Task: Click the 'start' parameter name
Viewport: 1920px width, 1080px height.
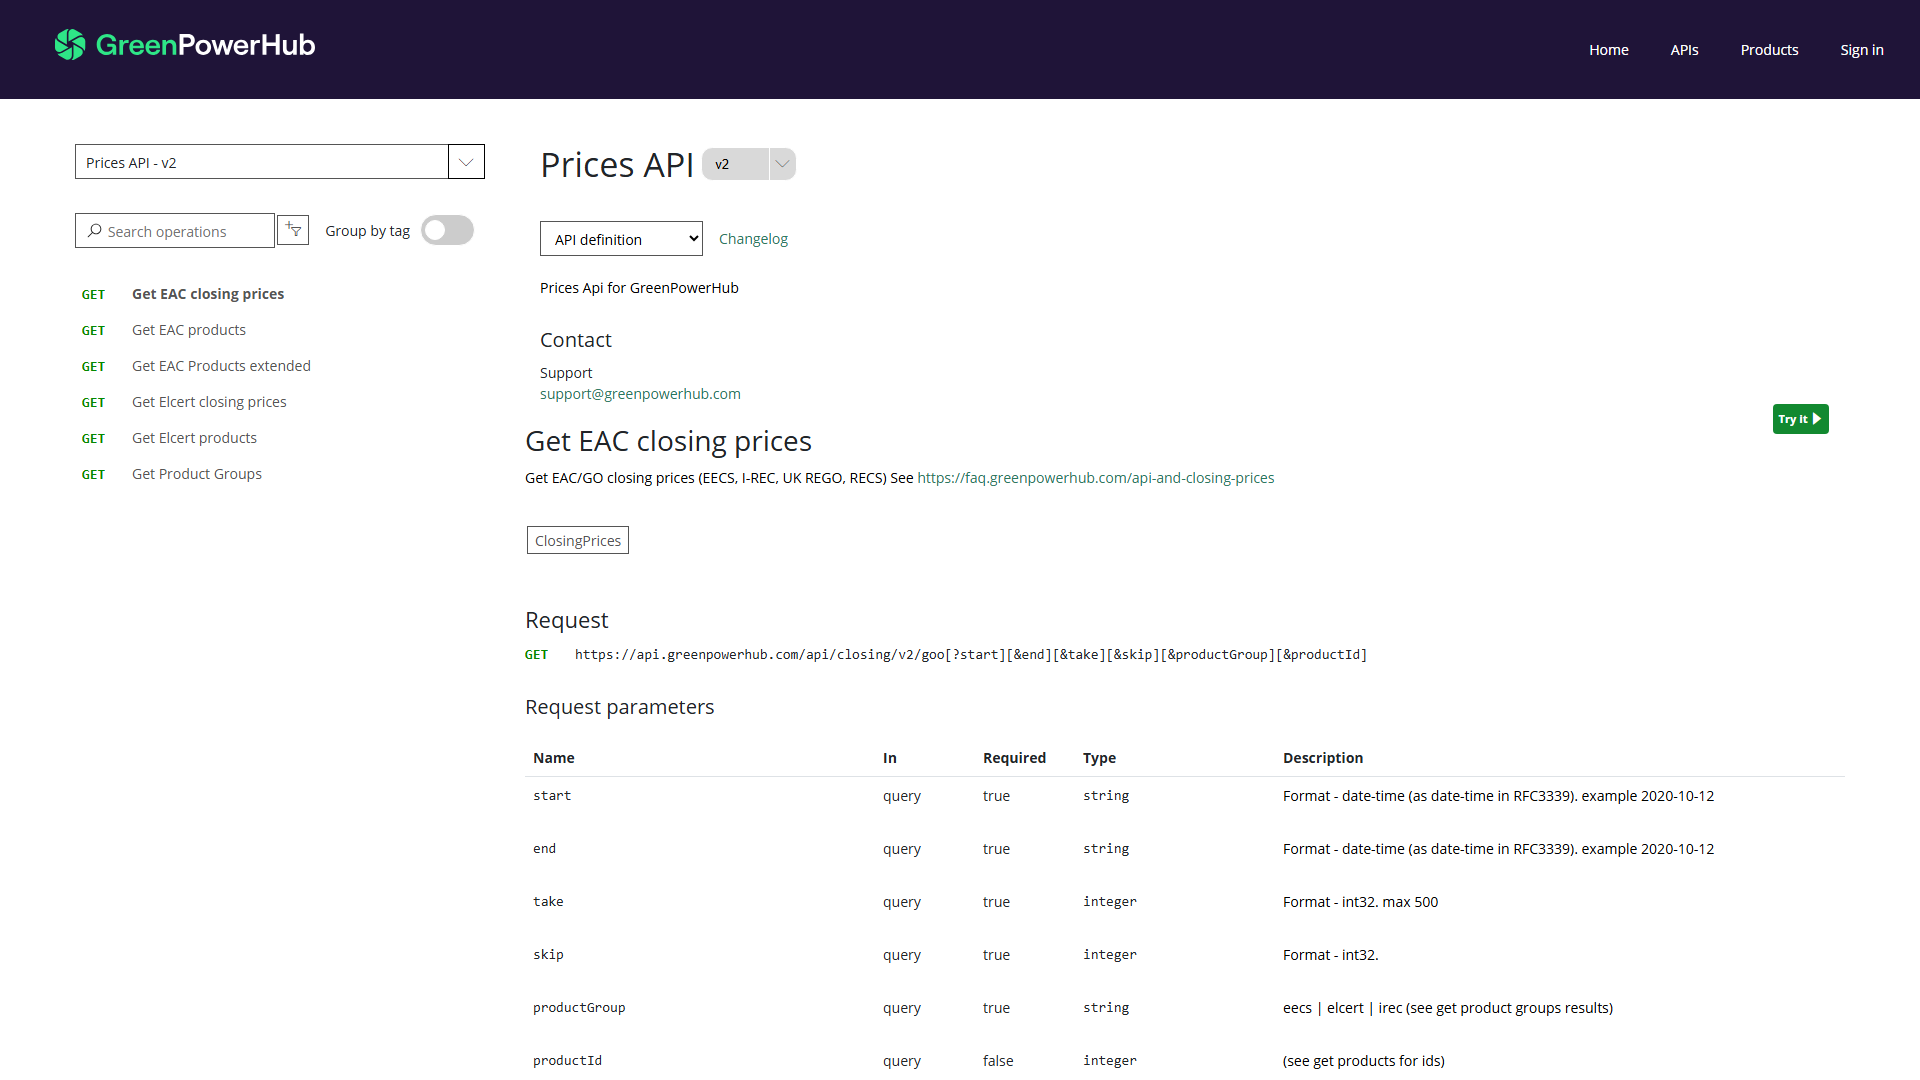Action: [x=552, y=796]
